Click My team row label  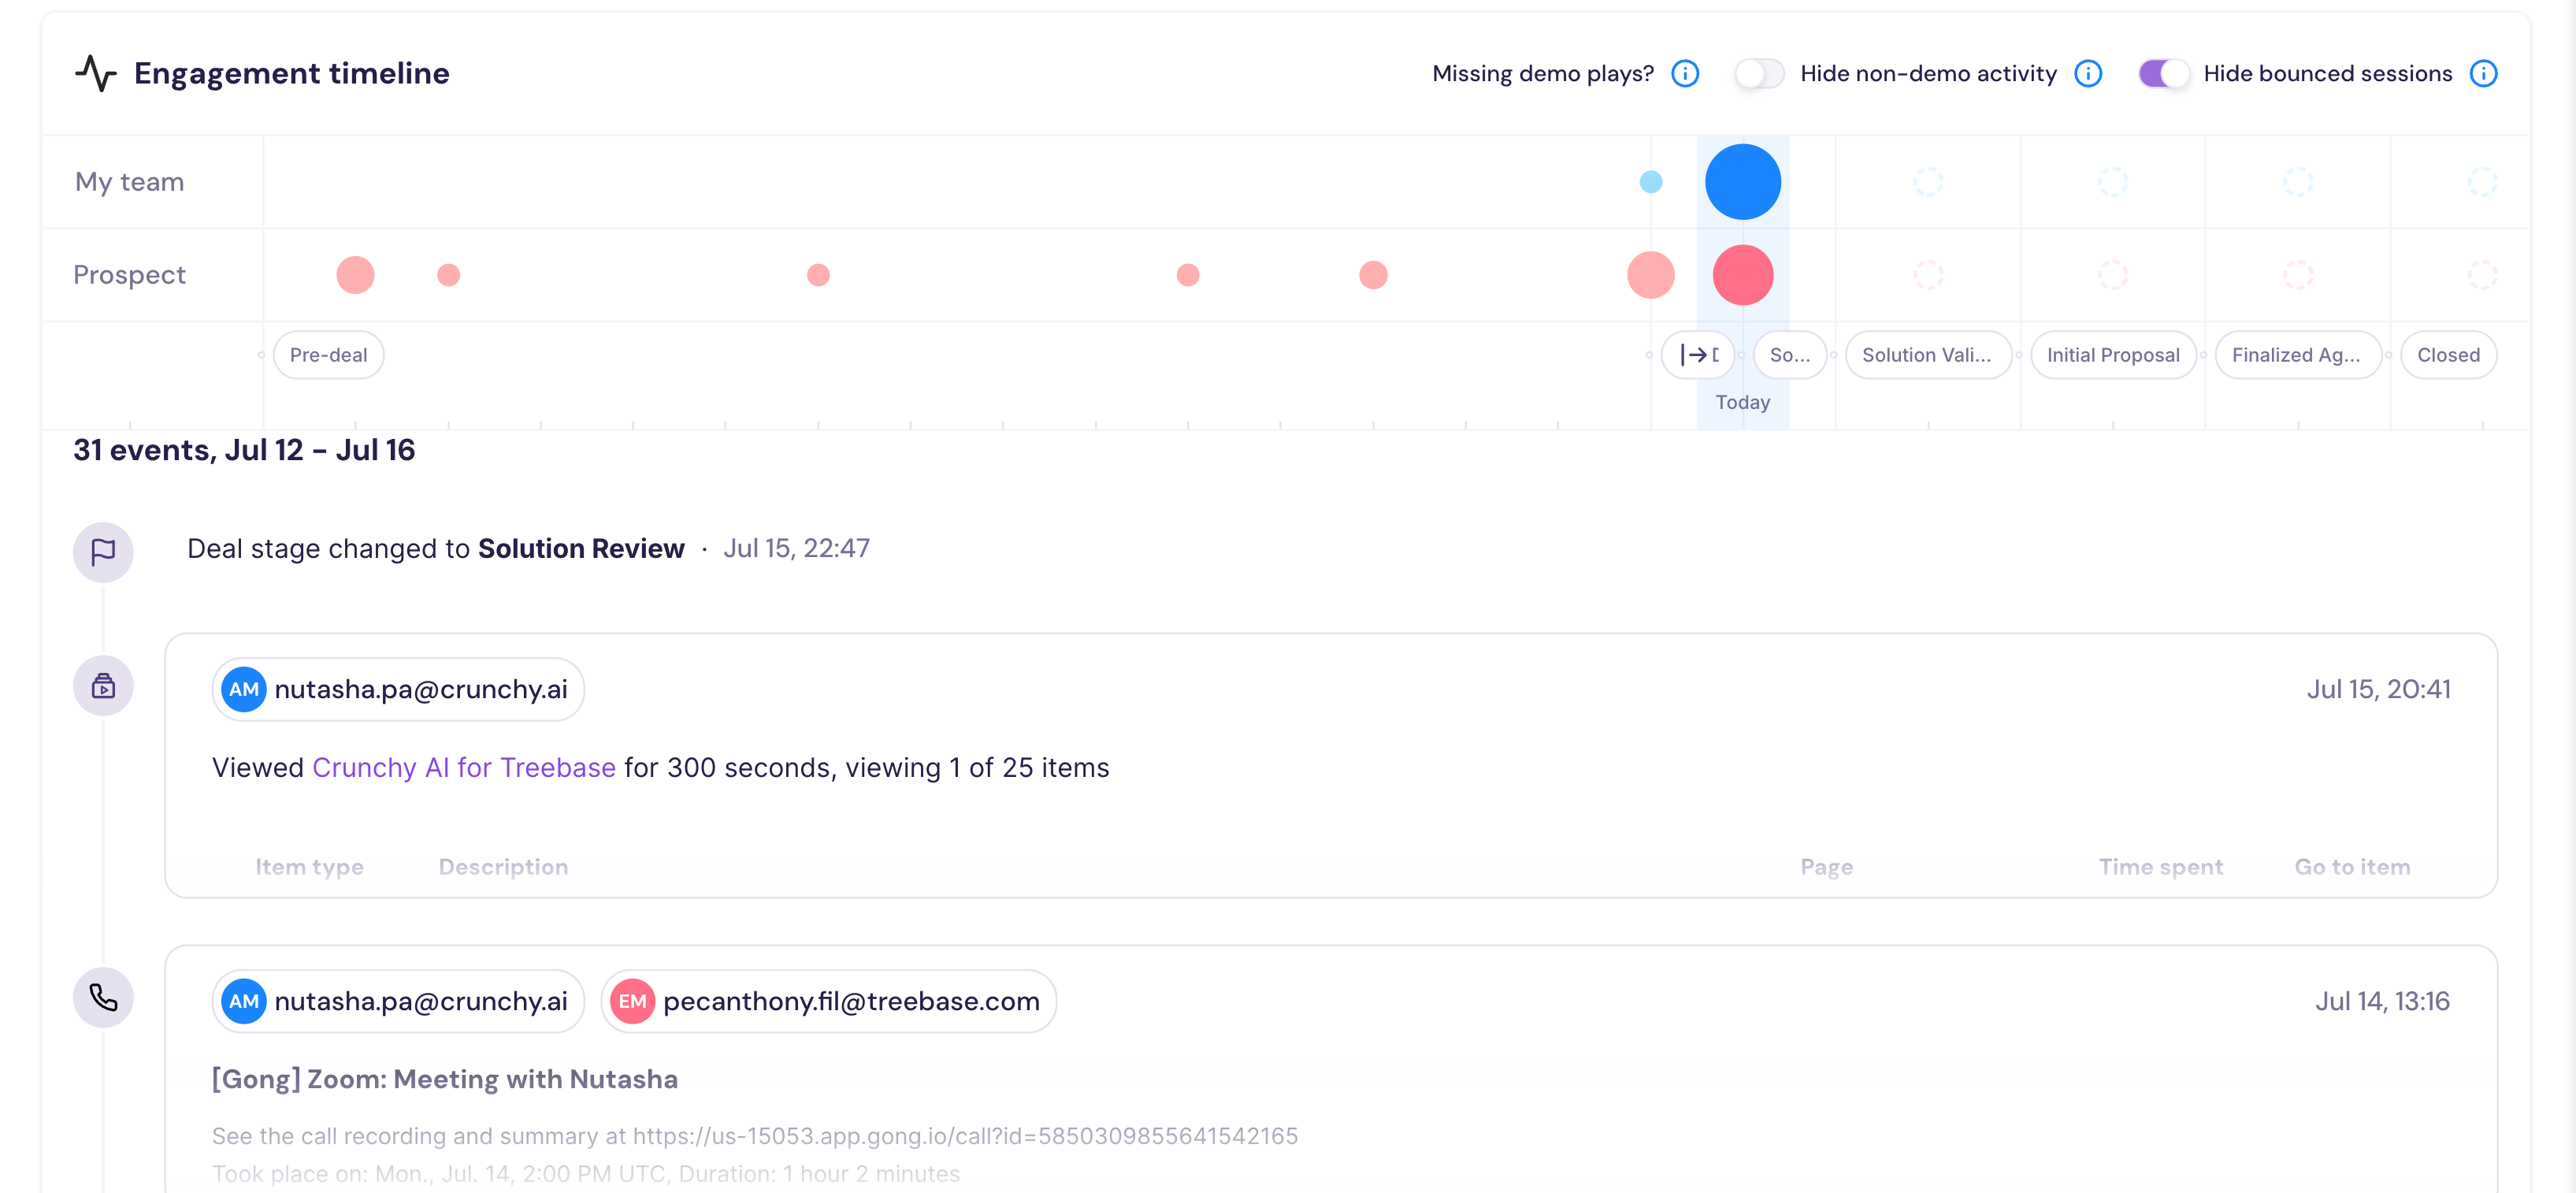tap(130, 182)
